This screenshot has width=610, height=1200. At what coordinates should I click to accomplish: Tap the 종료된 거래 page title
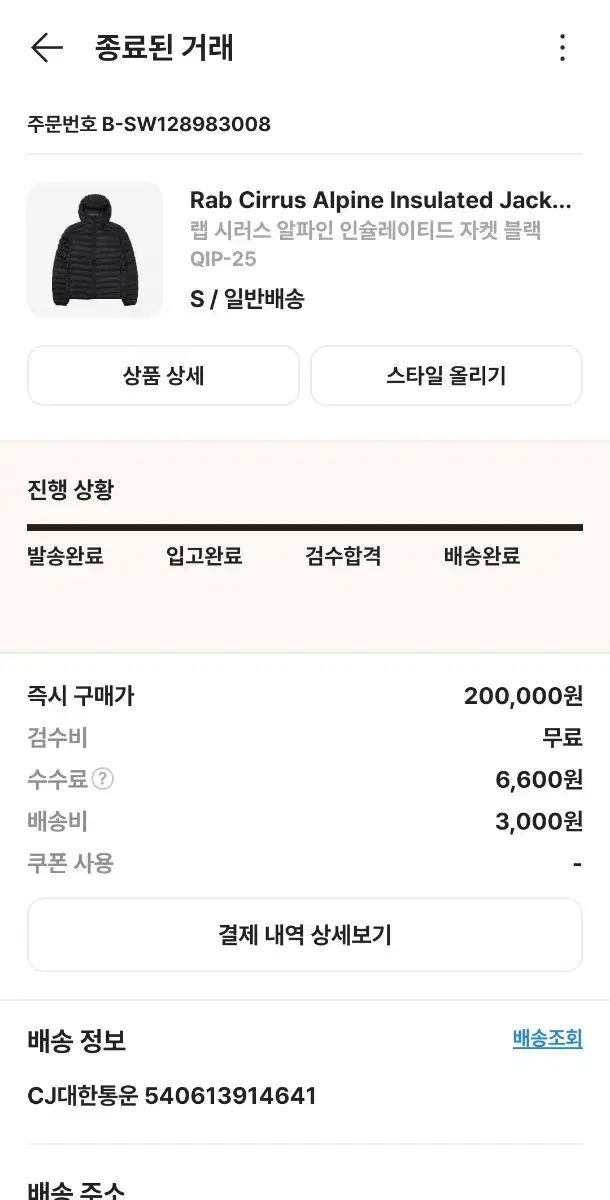pos(164,47)
